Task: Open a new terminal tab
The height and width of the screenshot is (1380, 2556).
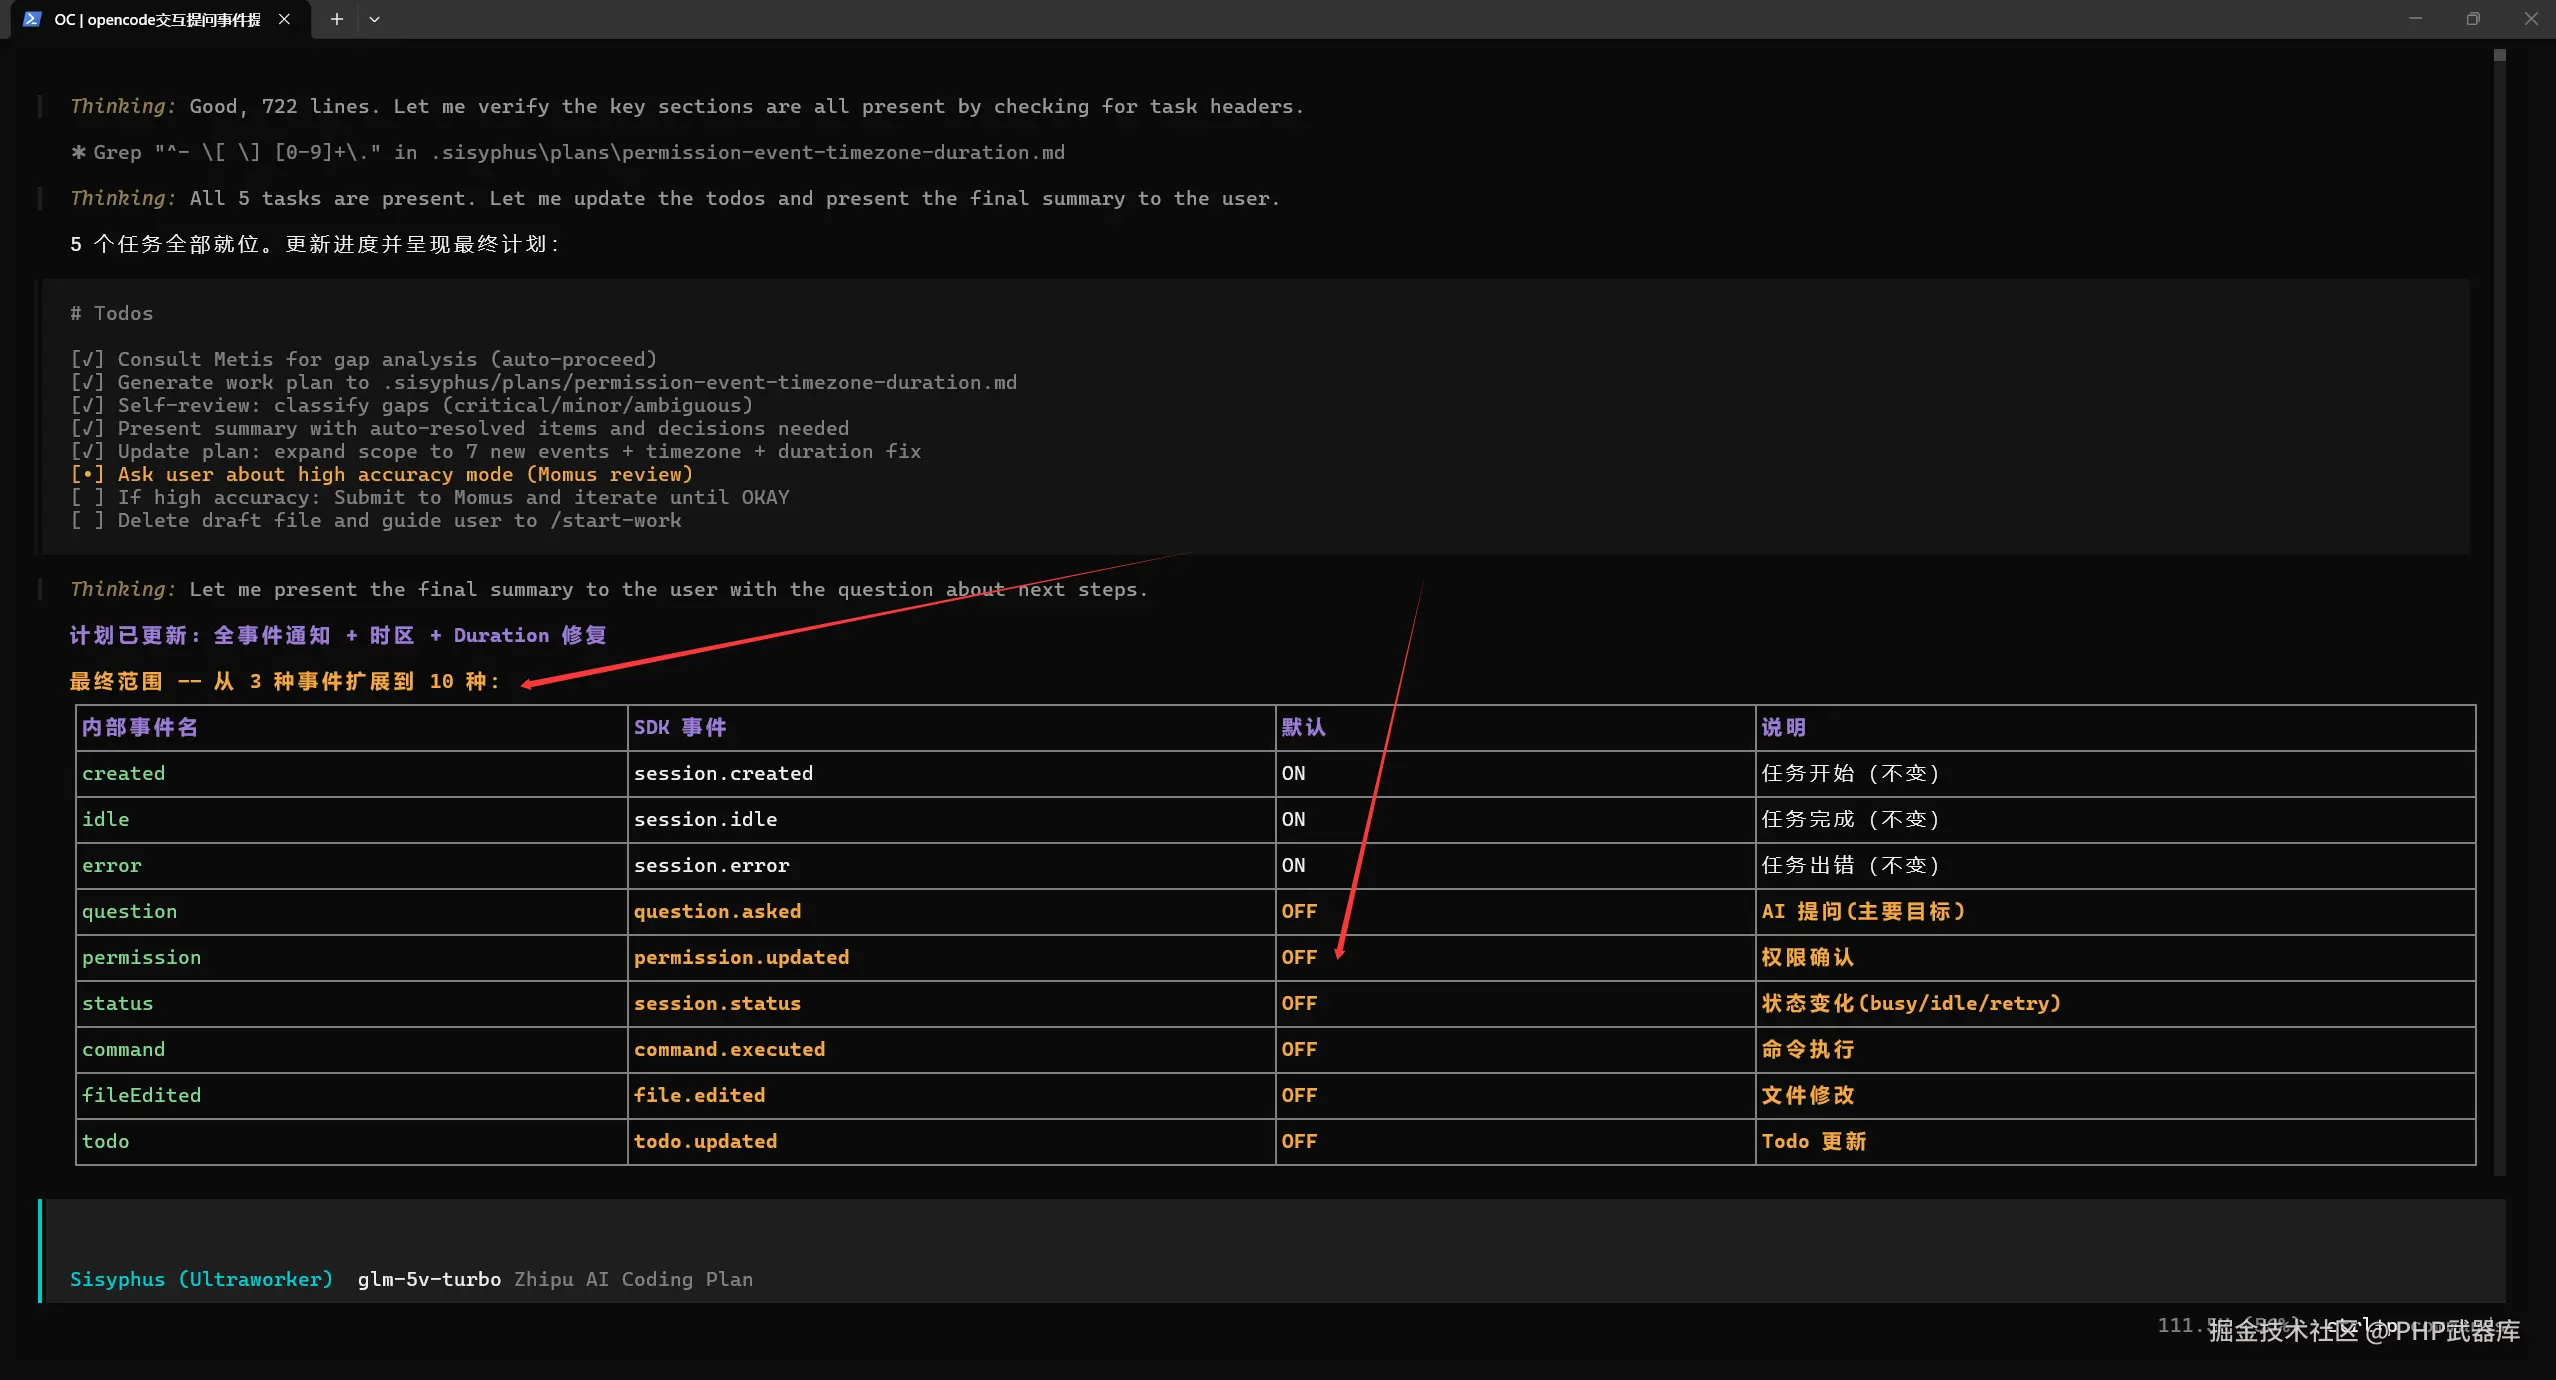Action: (337, 19)
